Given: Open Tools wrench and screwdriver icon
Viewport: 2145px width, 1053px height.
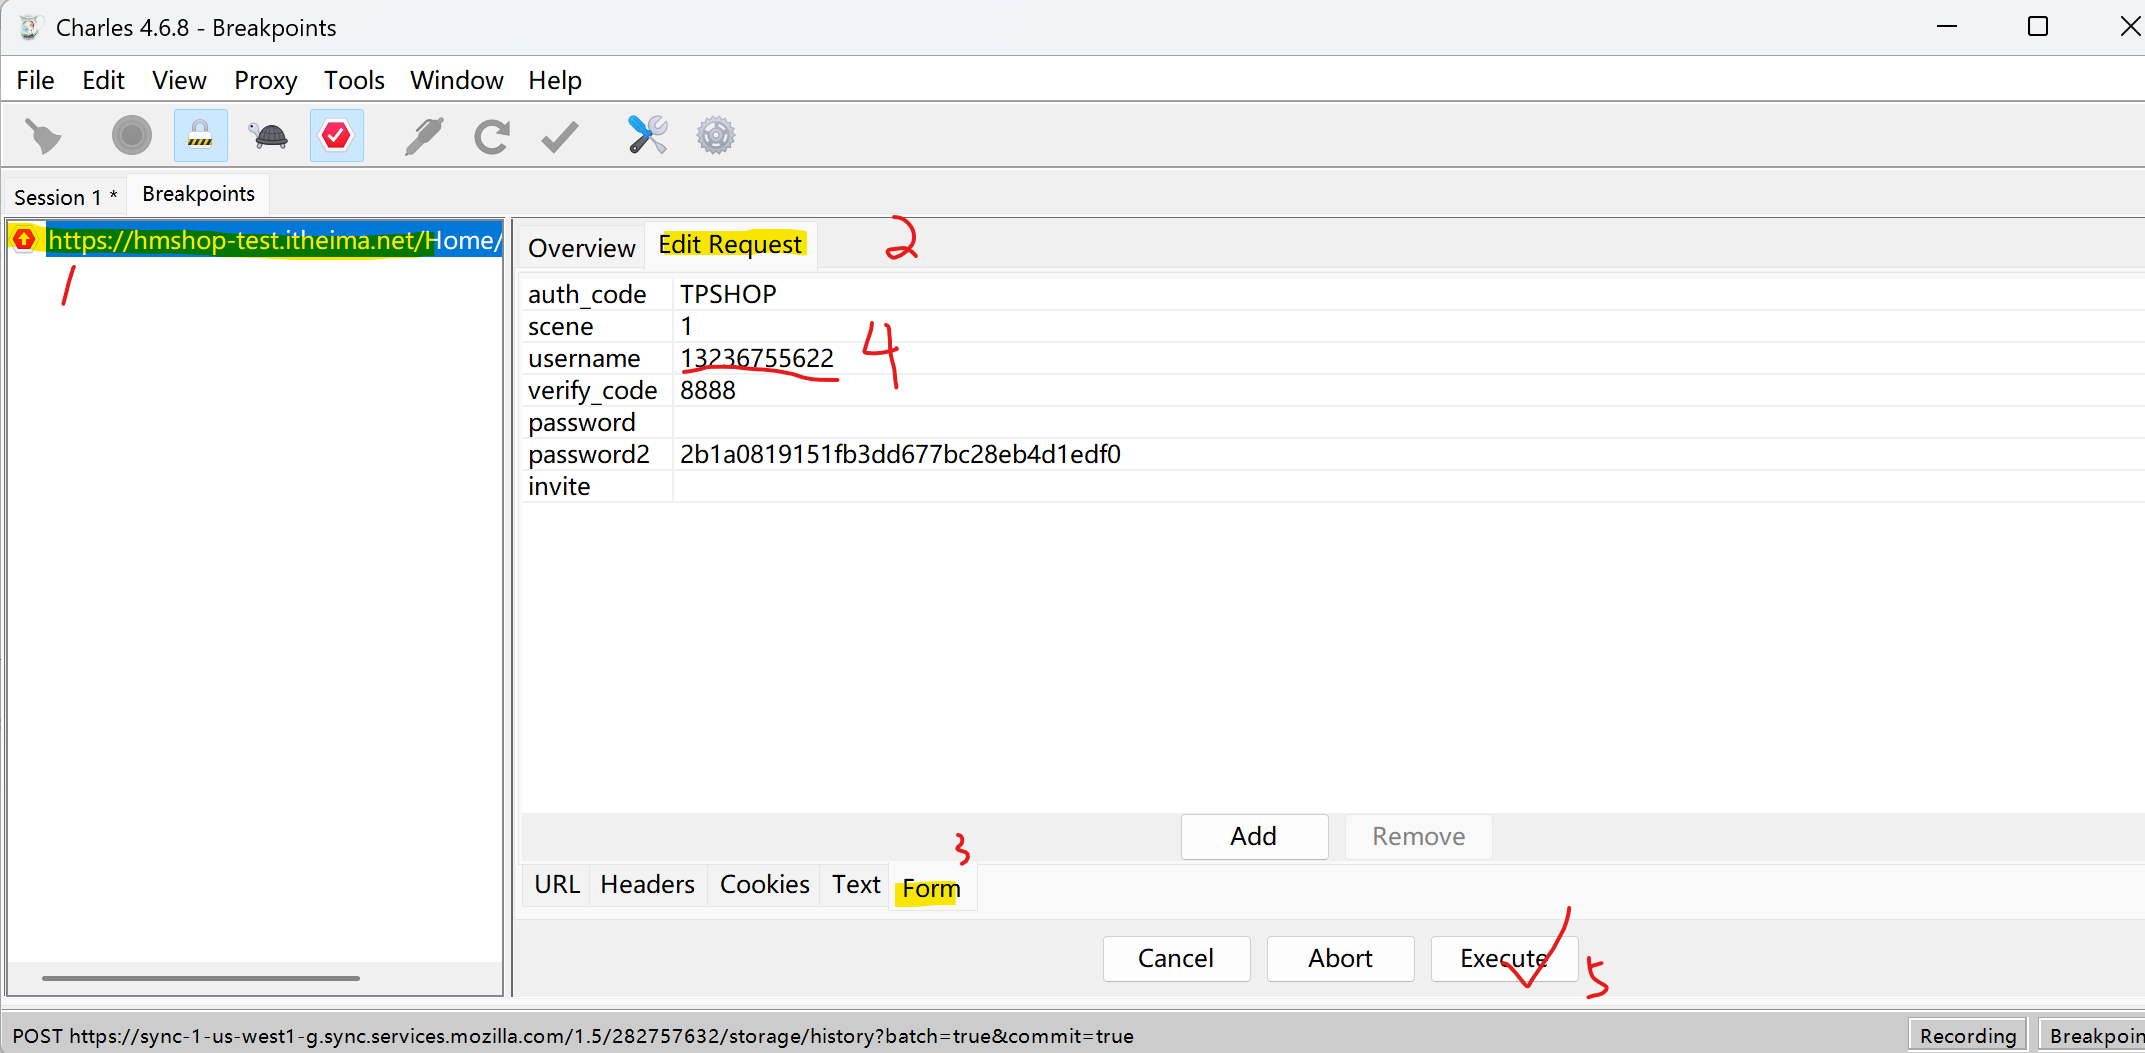Looking at the screenshot, I should coord(647,135).
